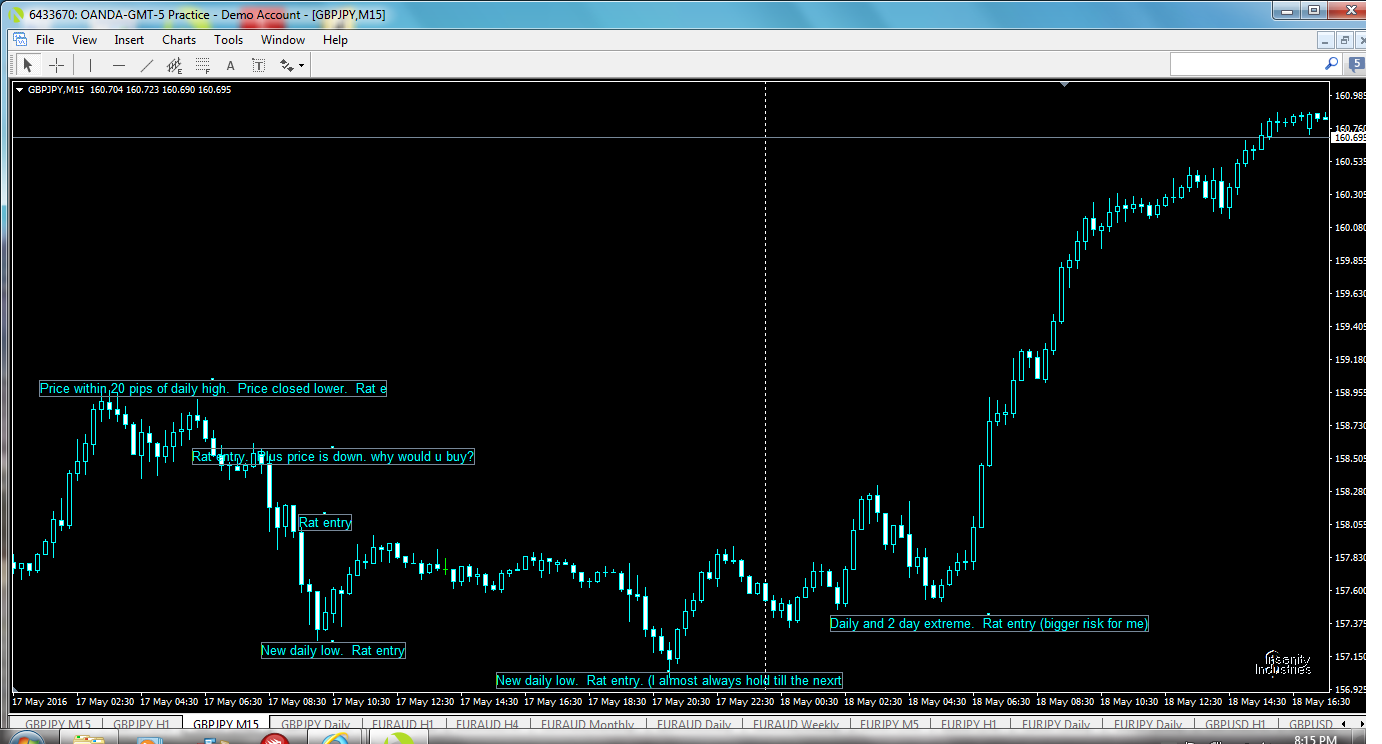Click inside the toolbar search field
Image resolution: width=1382 pixels, height=744 pixels.
(x=1247, y=63)
